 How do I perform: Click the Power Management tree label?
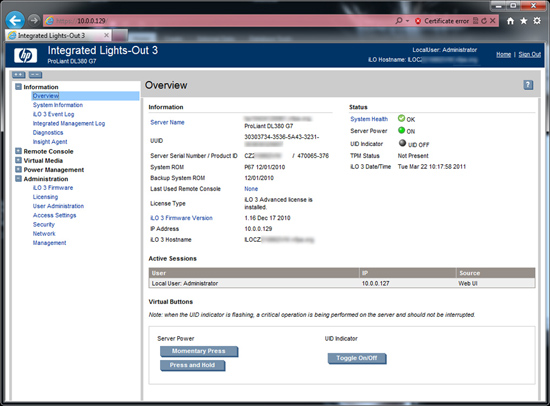coord(54,169)
